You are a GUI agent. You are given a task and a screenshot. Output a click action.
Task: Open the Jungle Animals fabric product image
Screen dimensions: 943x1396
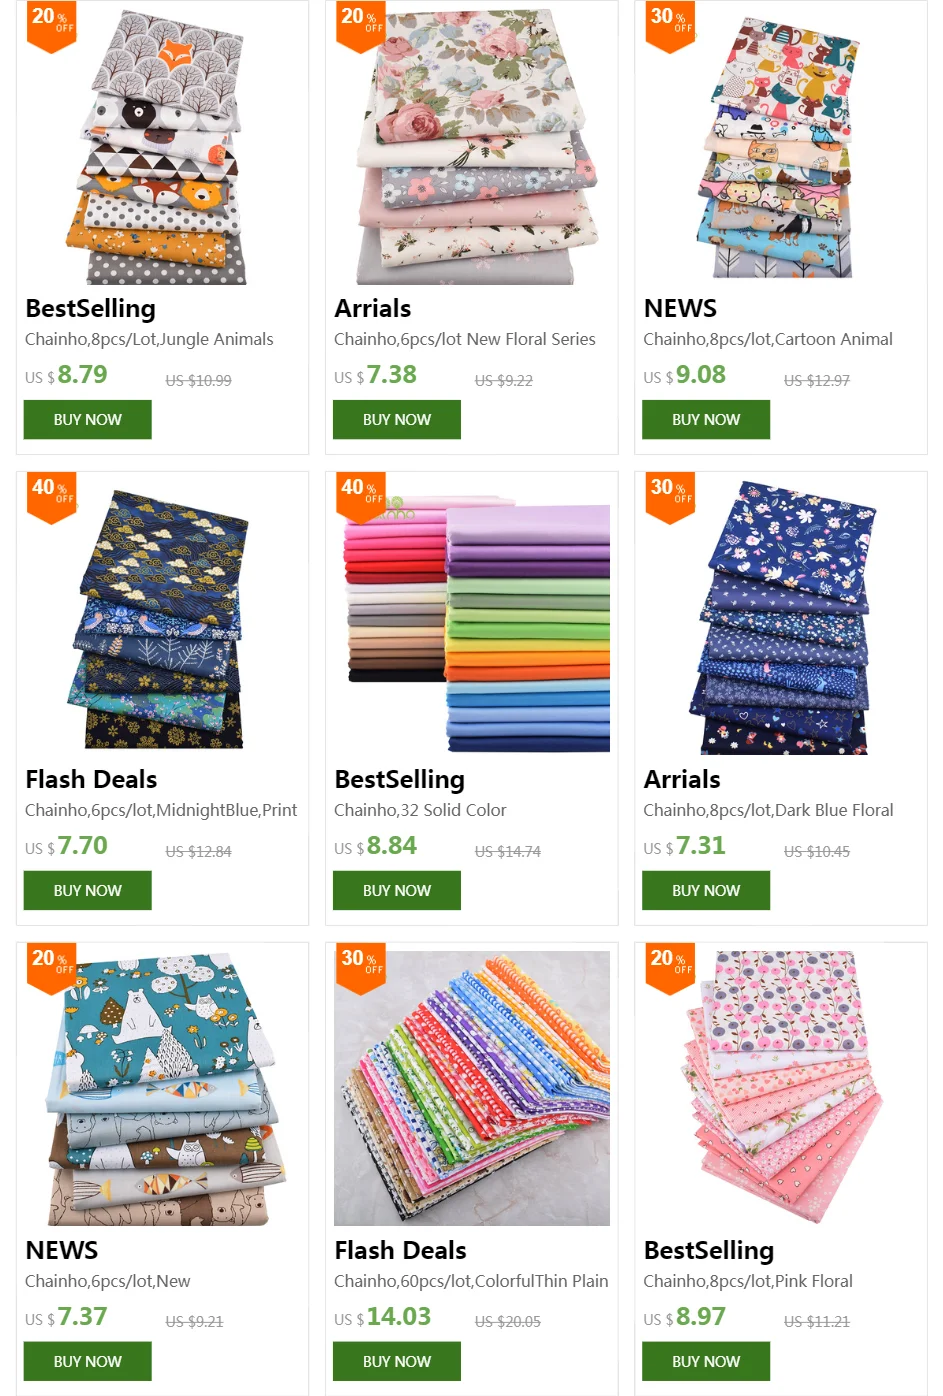point(162,147)
